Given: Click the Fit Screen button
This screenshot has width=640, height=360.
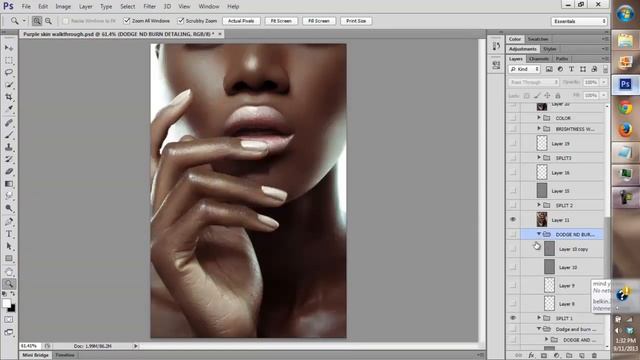Looking at the screenshot, I should coord(281,21).
